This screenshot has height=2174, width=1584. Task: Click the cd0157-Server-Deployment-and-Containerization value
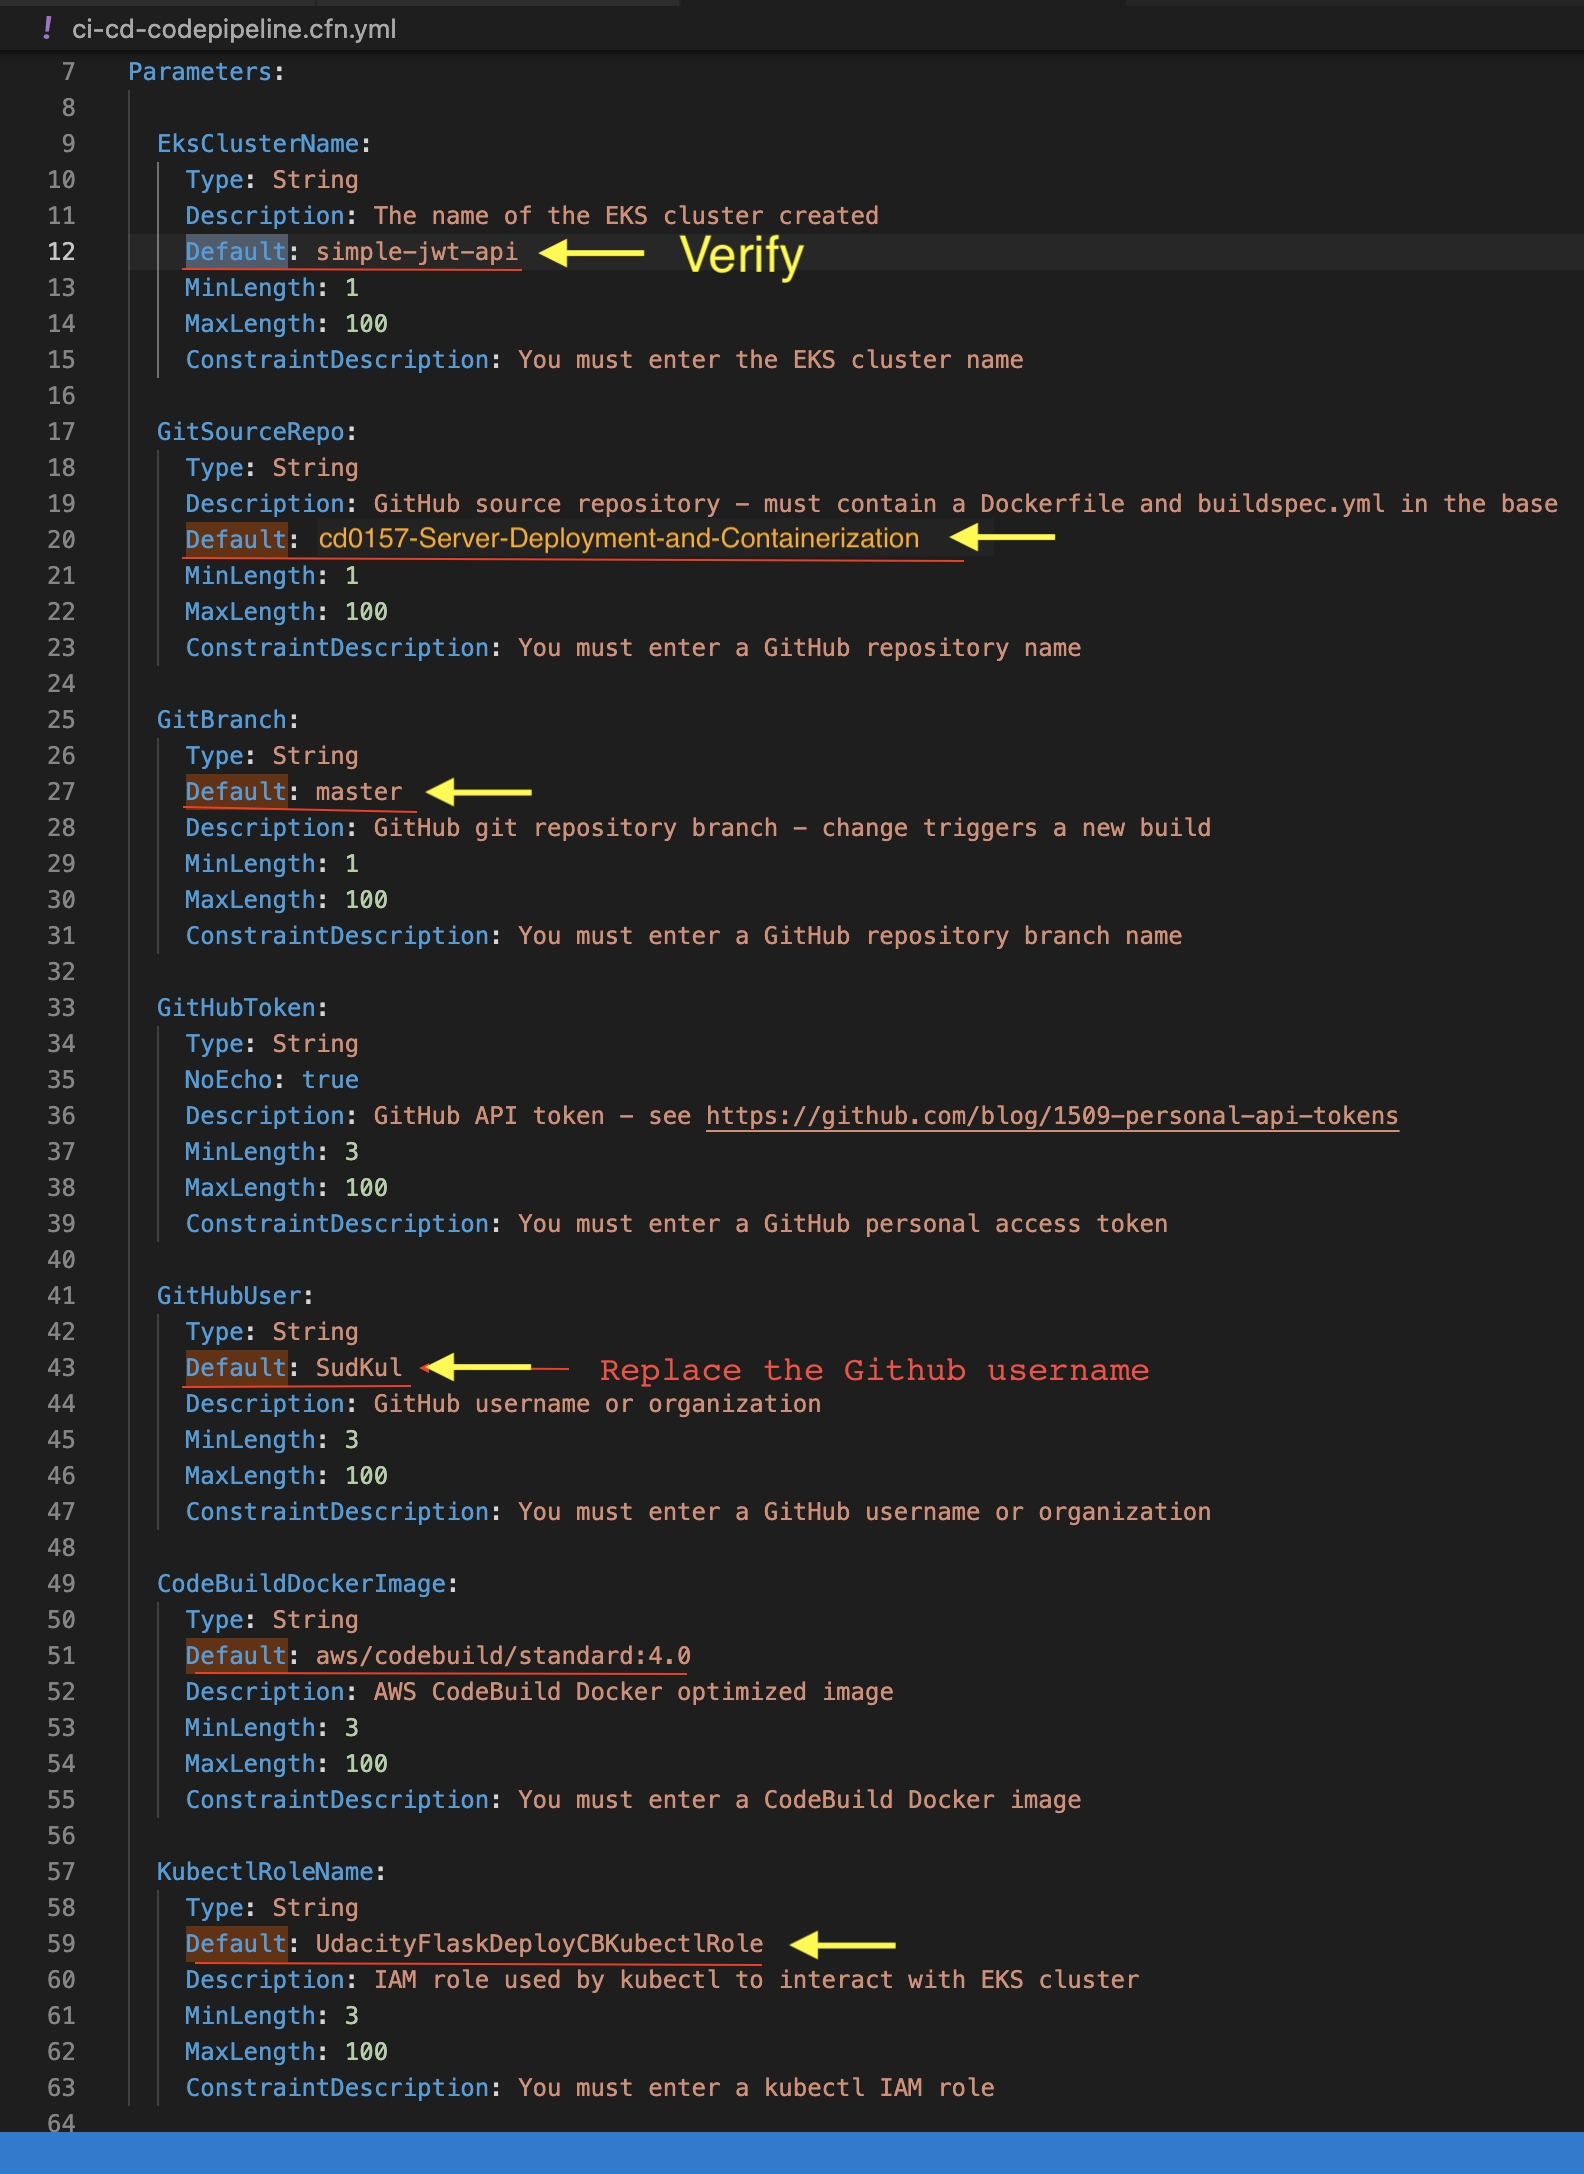pos(619,539)
